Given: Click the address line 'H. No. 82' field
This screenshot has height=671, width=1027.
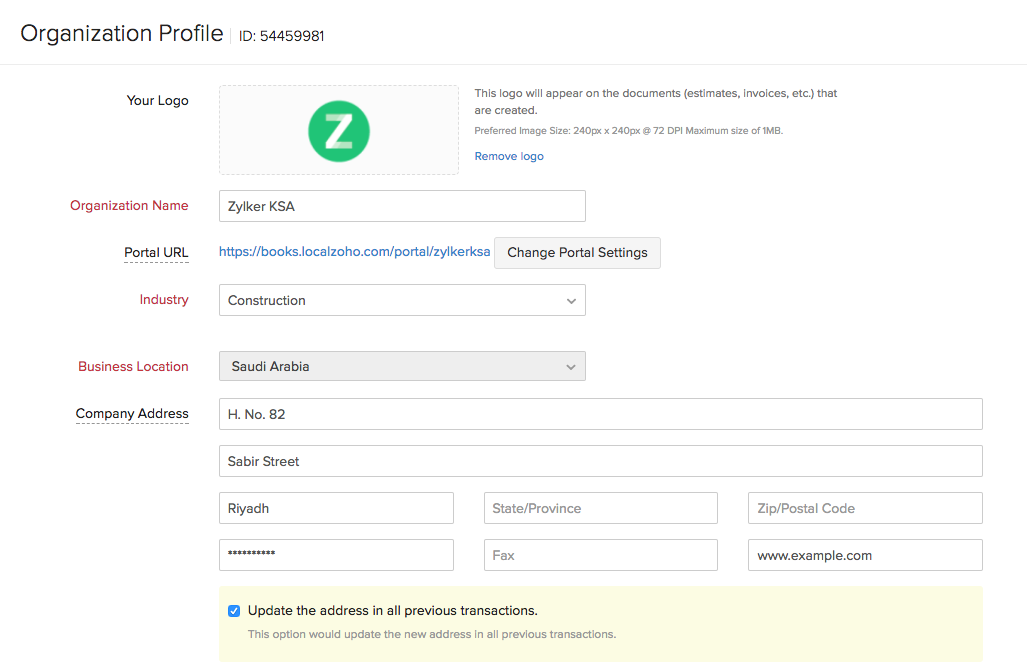Looking at the screenshot, I should (x=600, y=414).
